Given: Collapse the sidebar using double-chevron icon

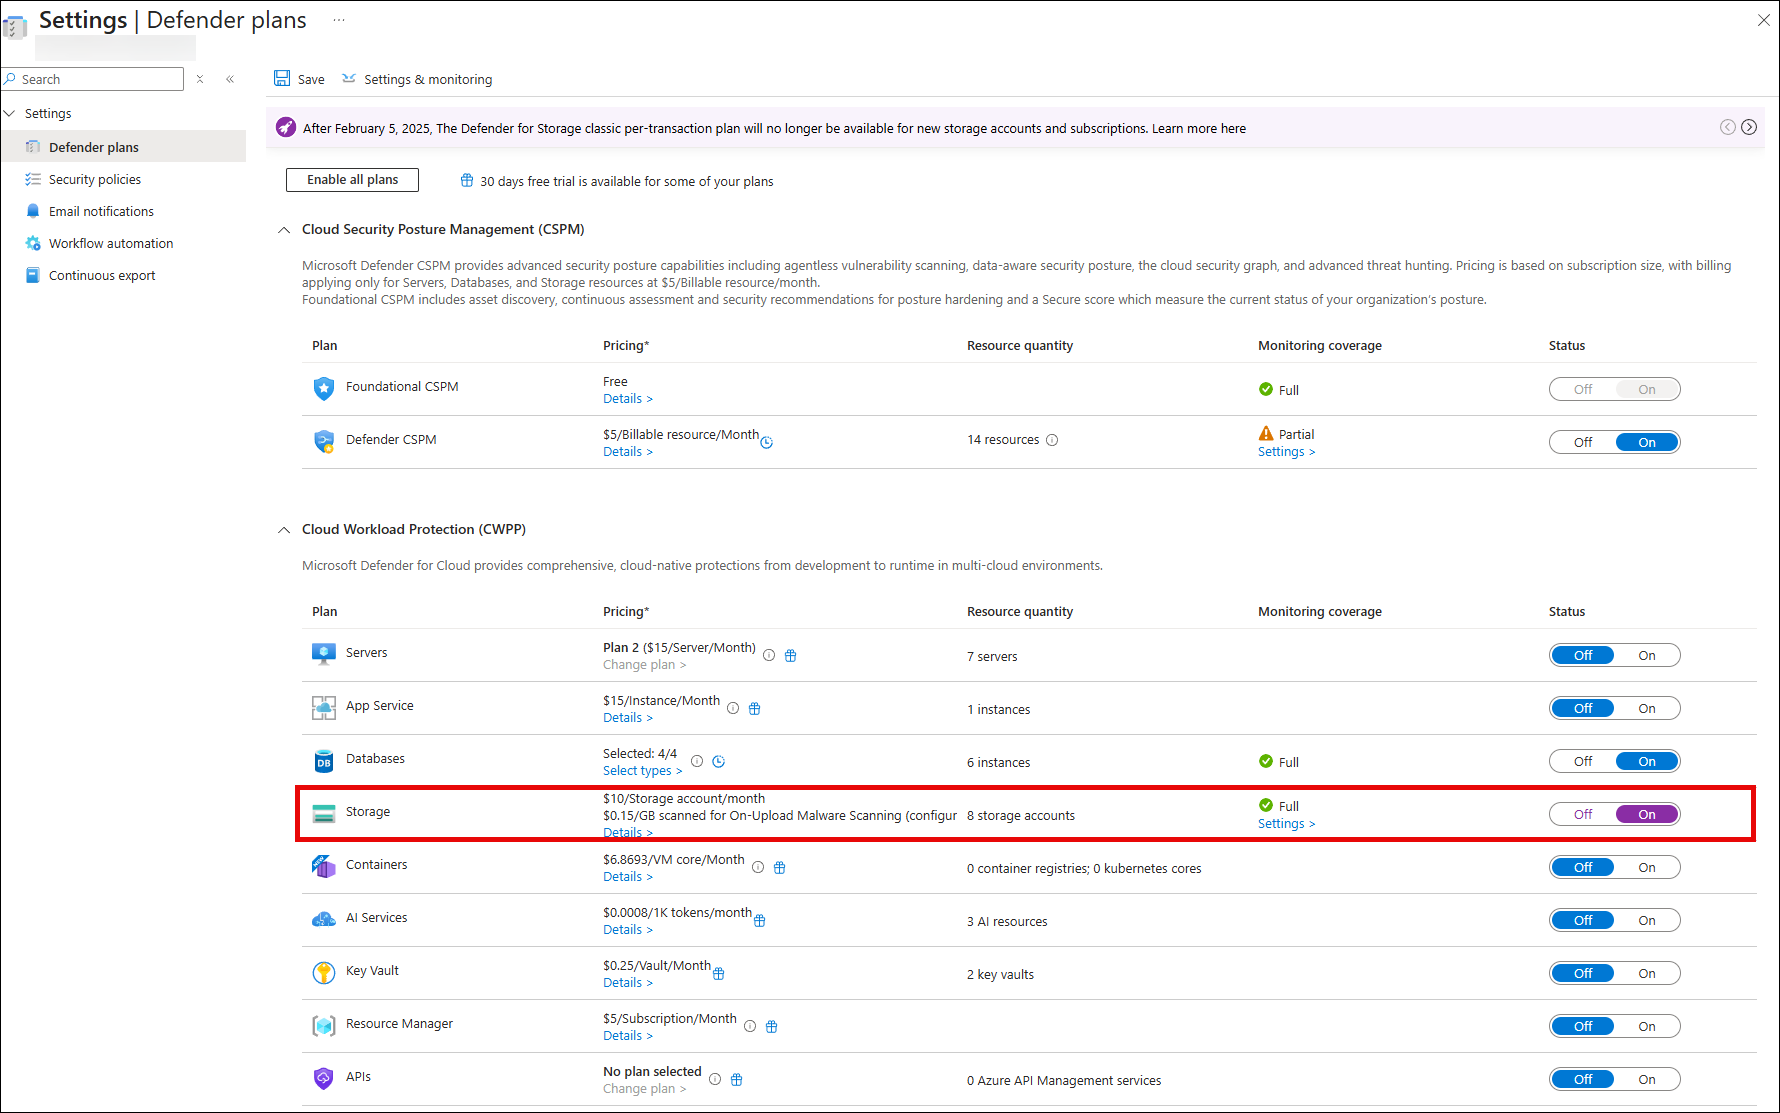Looking at the screenshot, I should pyautogui.click(x=230, y=79).
